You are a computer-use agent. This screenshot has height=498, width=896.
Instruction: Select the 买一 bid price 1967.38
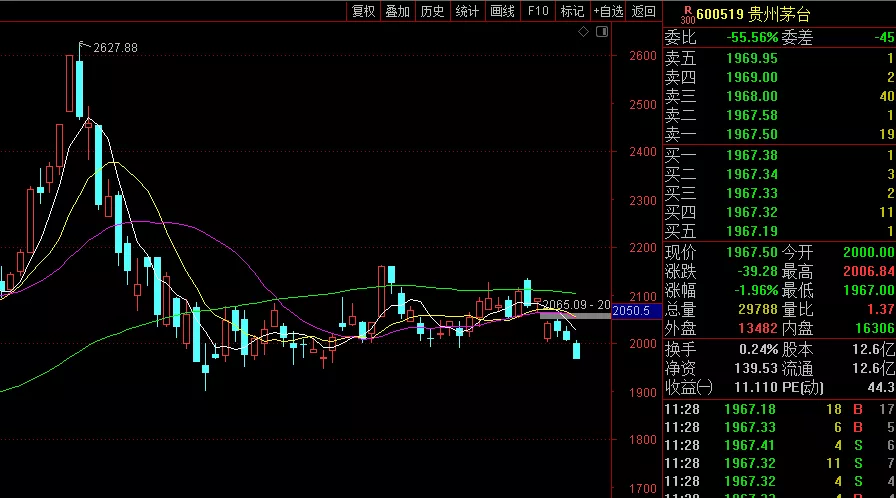tap(751, 155)
